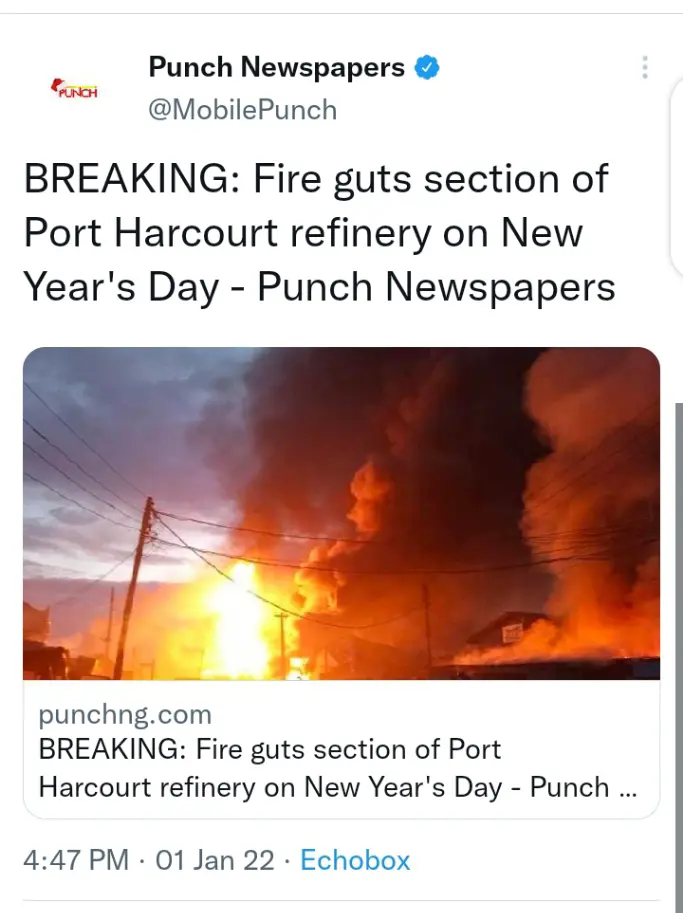Open the tweet's three-dot more options menu
This screenshot has height=913, width=683.
(x=645, y=68)
